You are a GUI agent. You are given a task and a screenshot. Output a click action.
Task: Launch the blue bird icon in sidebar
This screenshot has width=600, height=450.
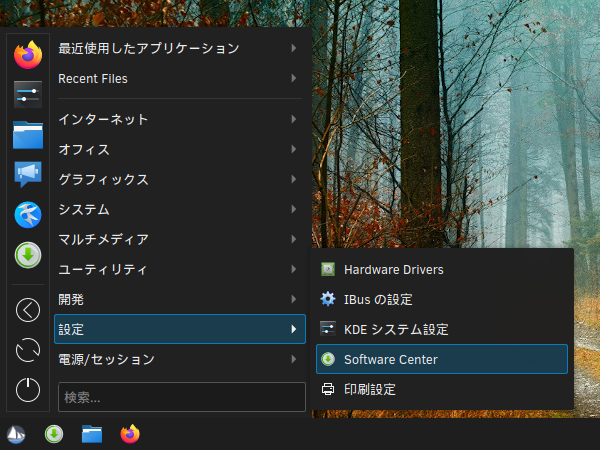(x=28, y=215)
